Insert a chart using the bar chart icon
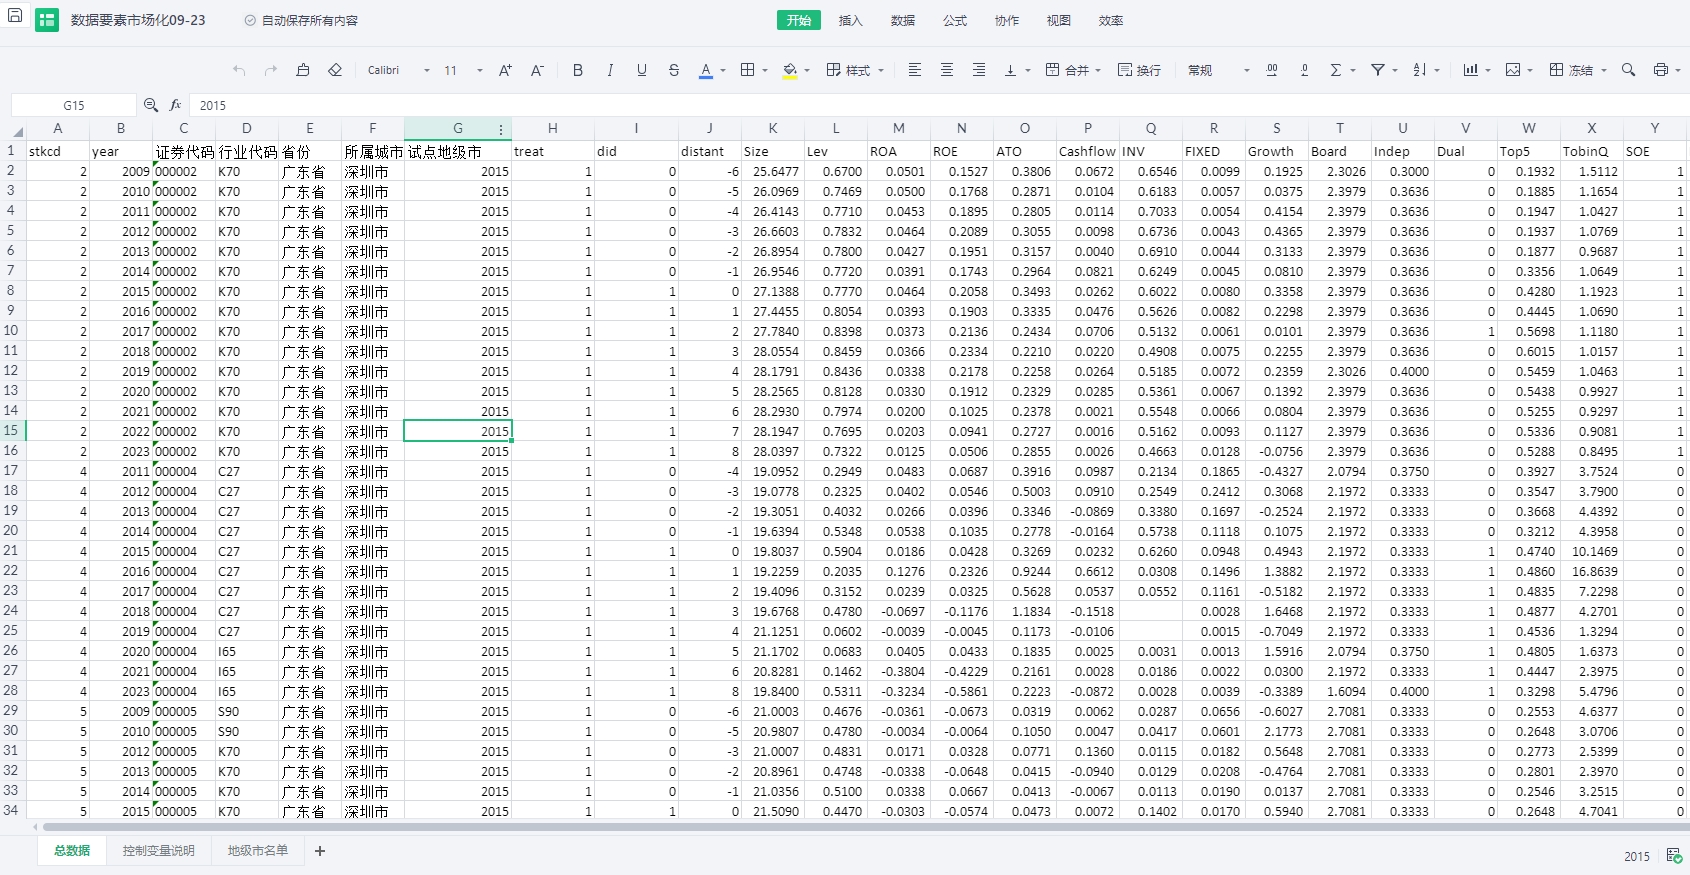The width and height of the screenshot is (1690, 875). point(1471,70)
